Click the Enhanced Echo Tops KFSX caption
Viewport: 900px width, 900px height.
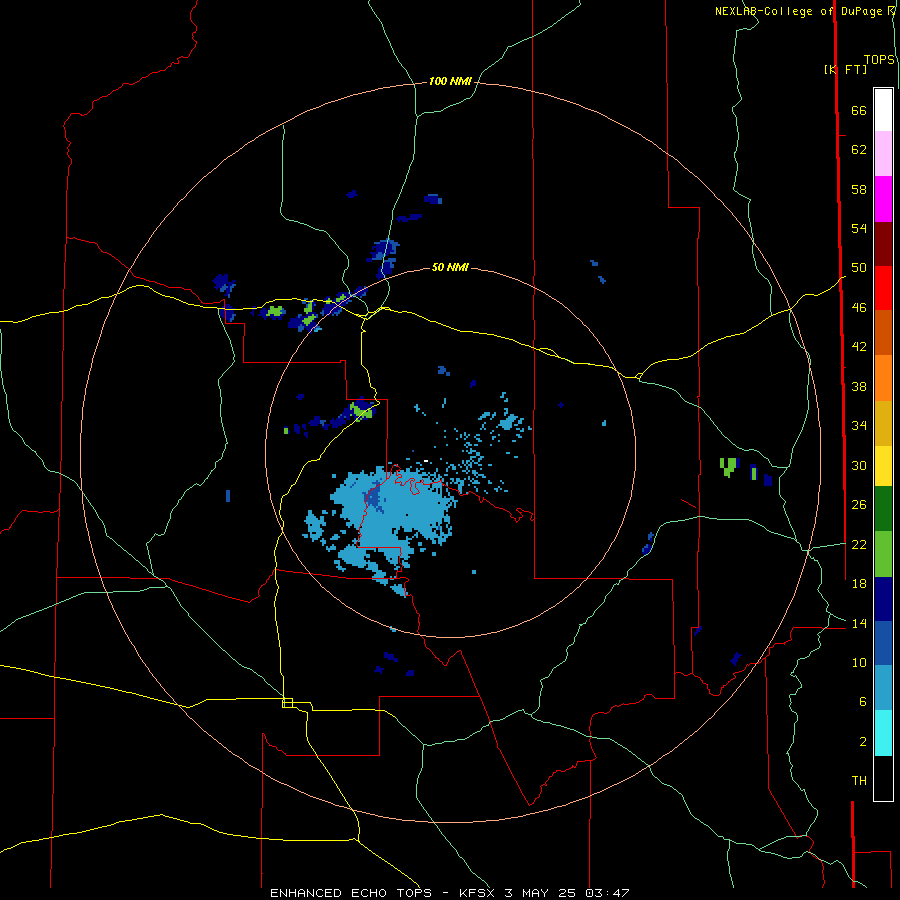click(x=449, y=893)
